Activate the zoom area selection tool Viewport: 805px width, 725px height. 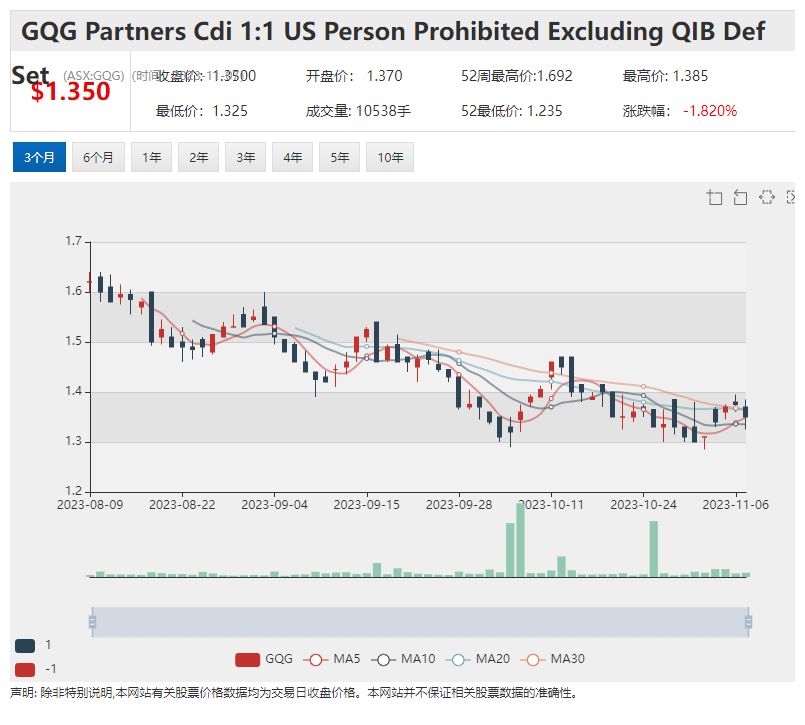[714, 197]
